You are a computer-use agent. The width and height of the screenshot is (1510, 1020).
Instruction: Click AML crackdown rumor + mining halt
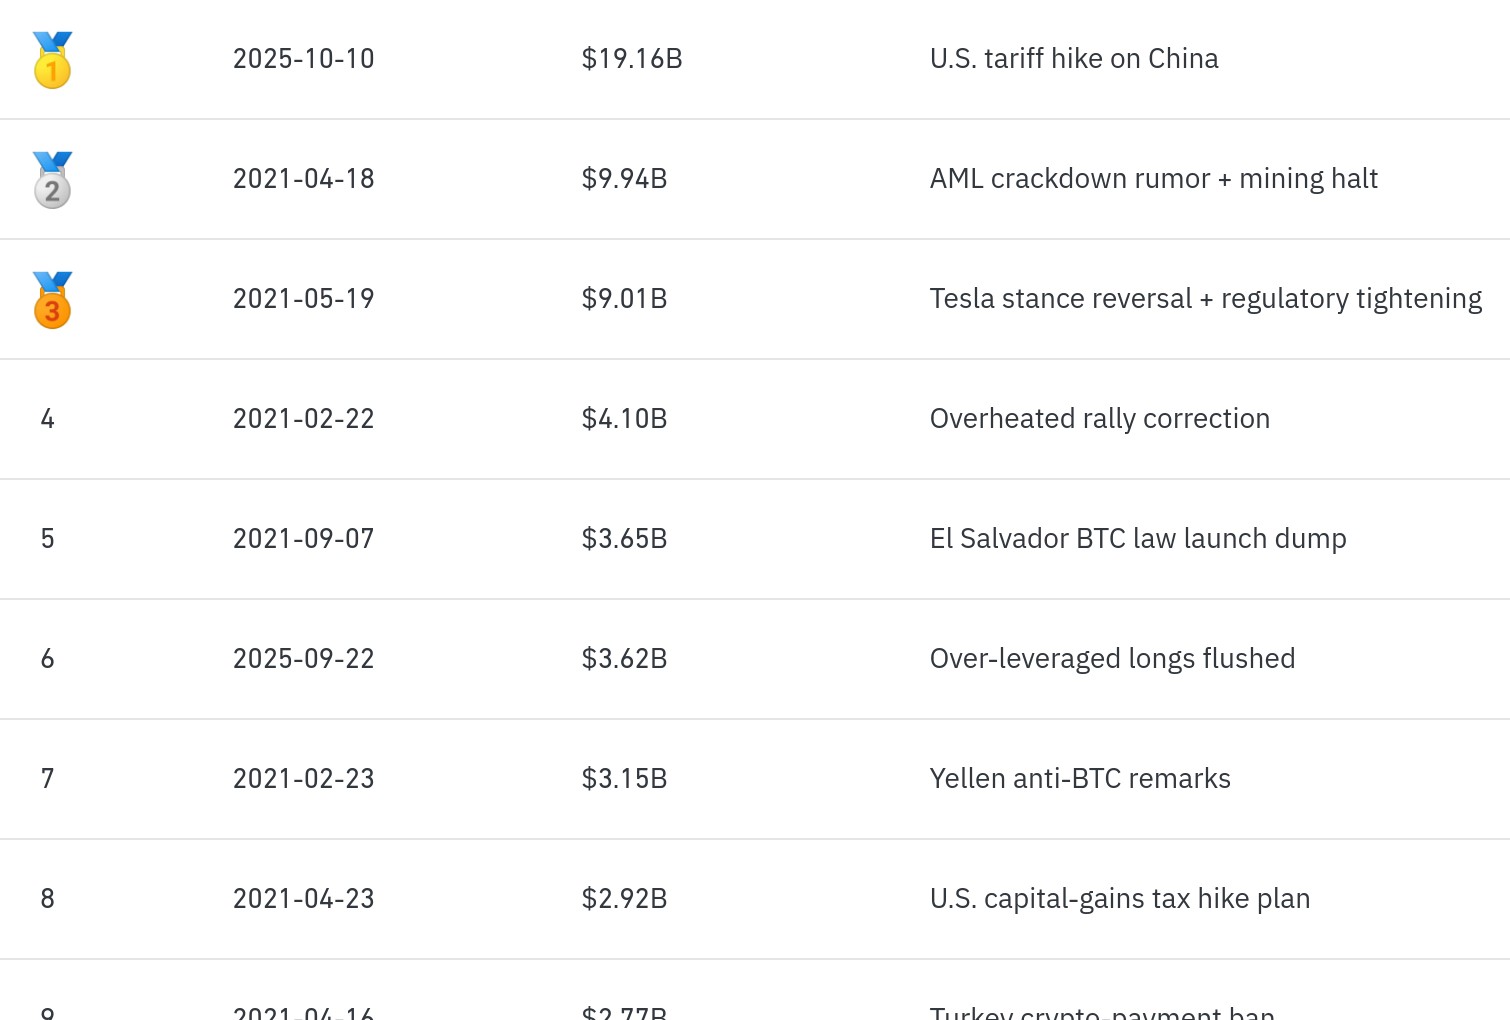point(1153,179)
